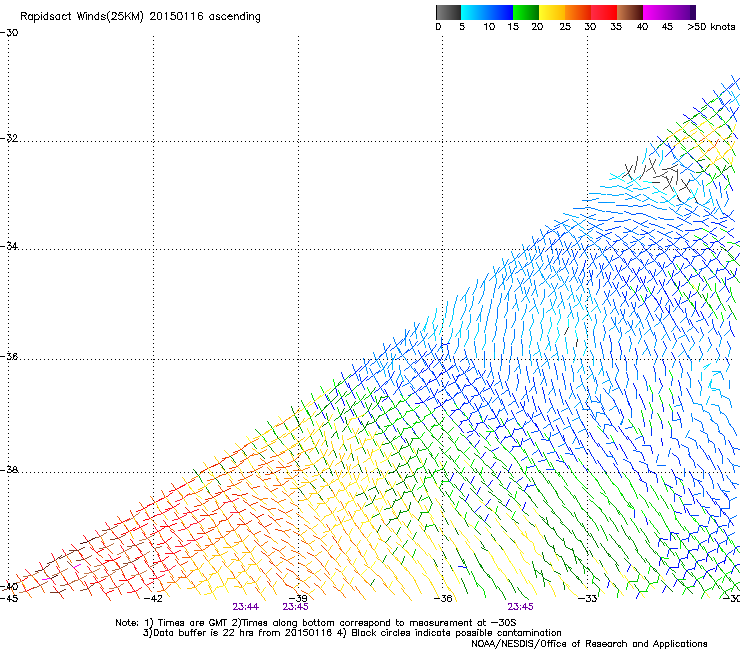Screen dimensions: 740x650
Task: Click the note line '3)Data buffer is 22 hrs'
Action: click(352, 633)
